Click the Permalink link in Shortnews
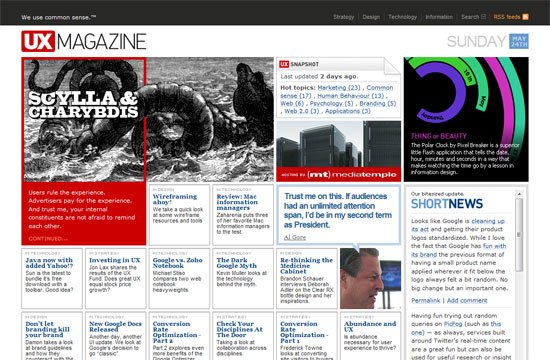 pos(425,301)
